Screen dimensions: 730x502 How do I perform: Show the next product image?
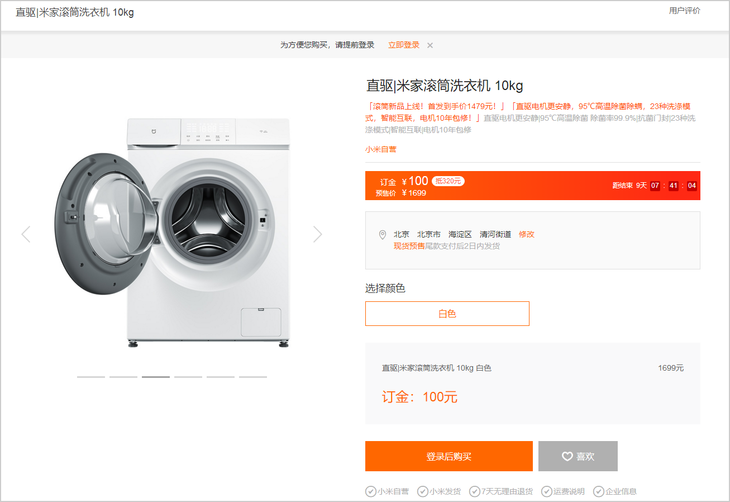318,234
